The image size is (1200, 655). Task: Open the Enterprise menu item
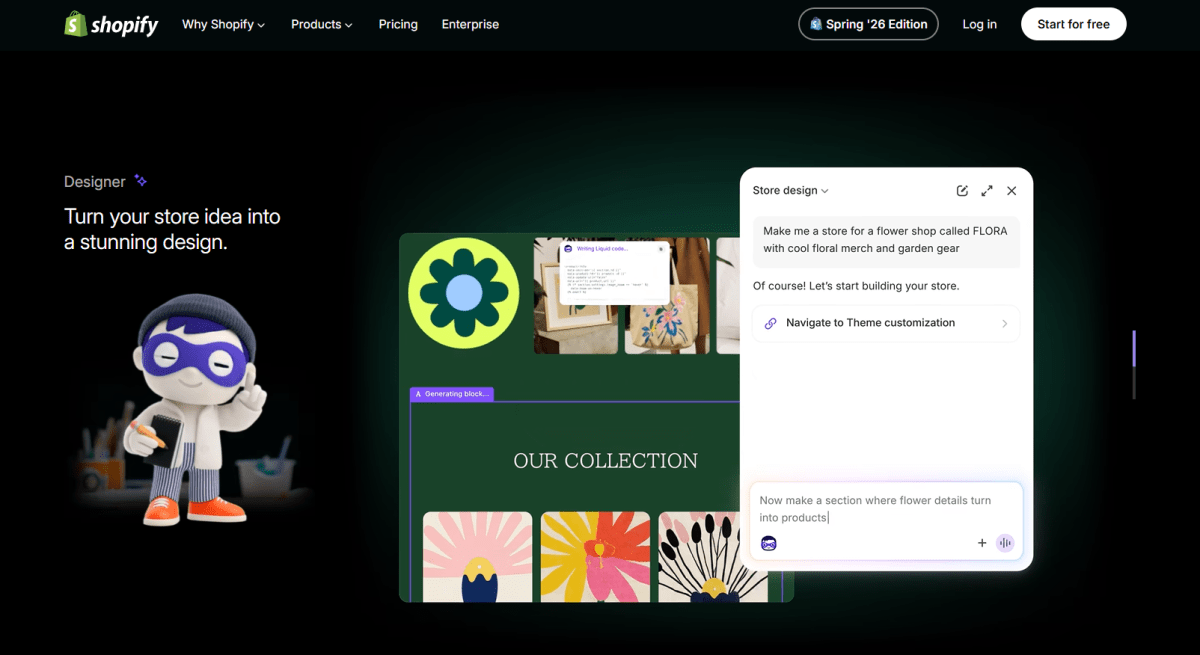[470, 24]
